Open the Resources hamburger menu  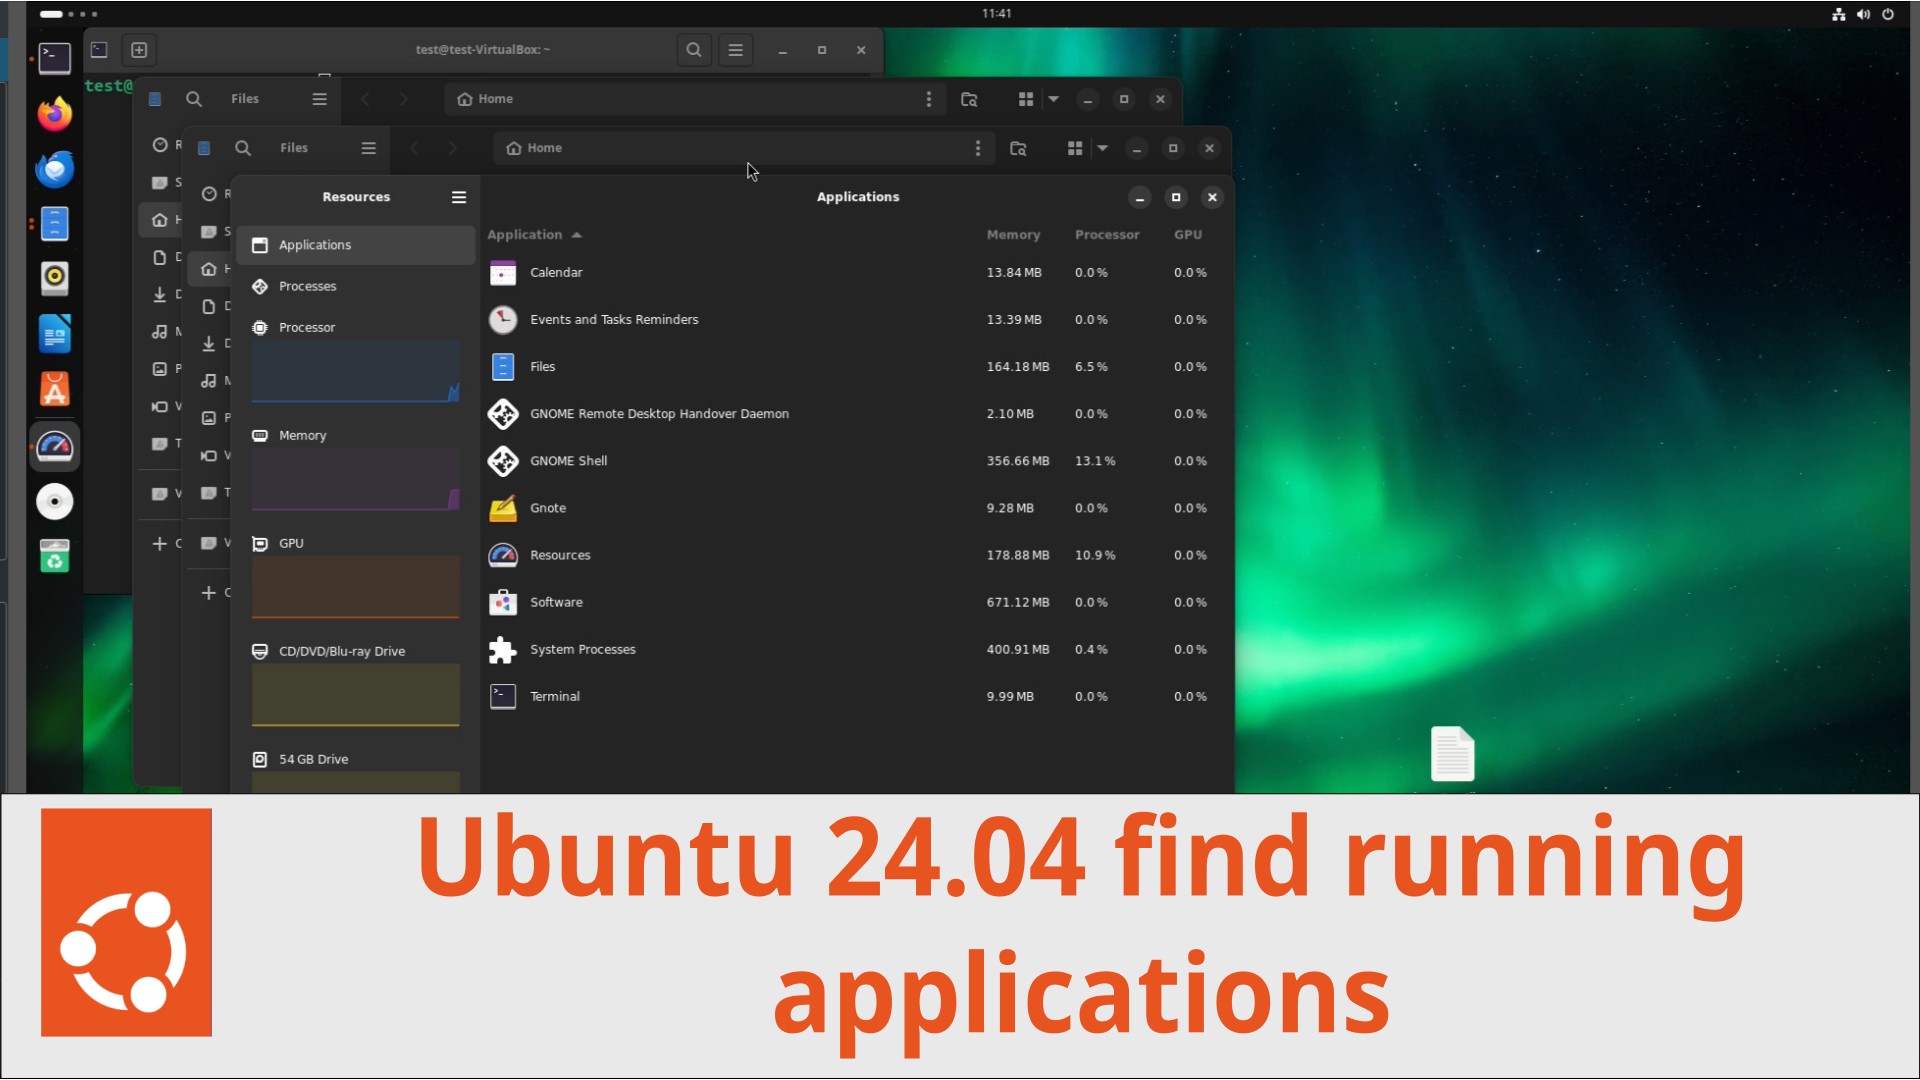[459, 197]
